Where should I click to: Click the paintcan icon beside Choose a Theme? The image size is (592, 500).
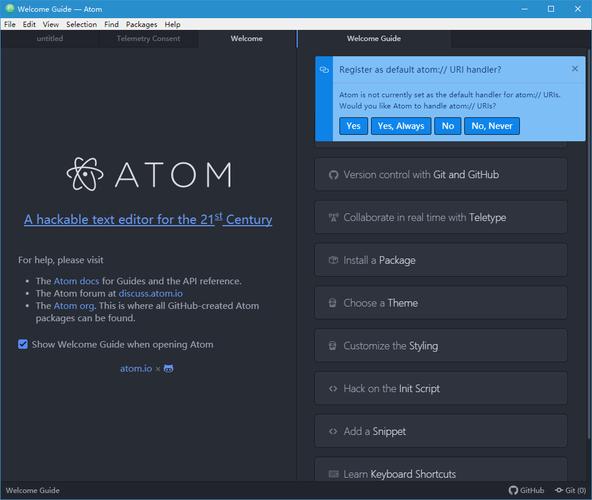[332, 303]
